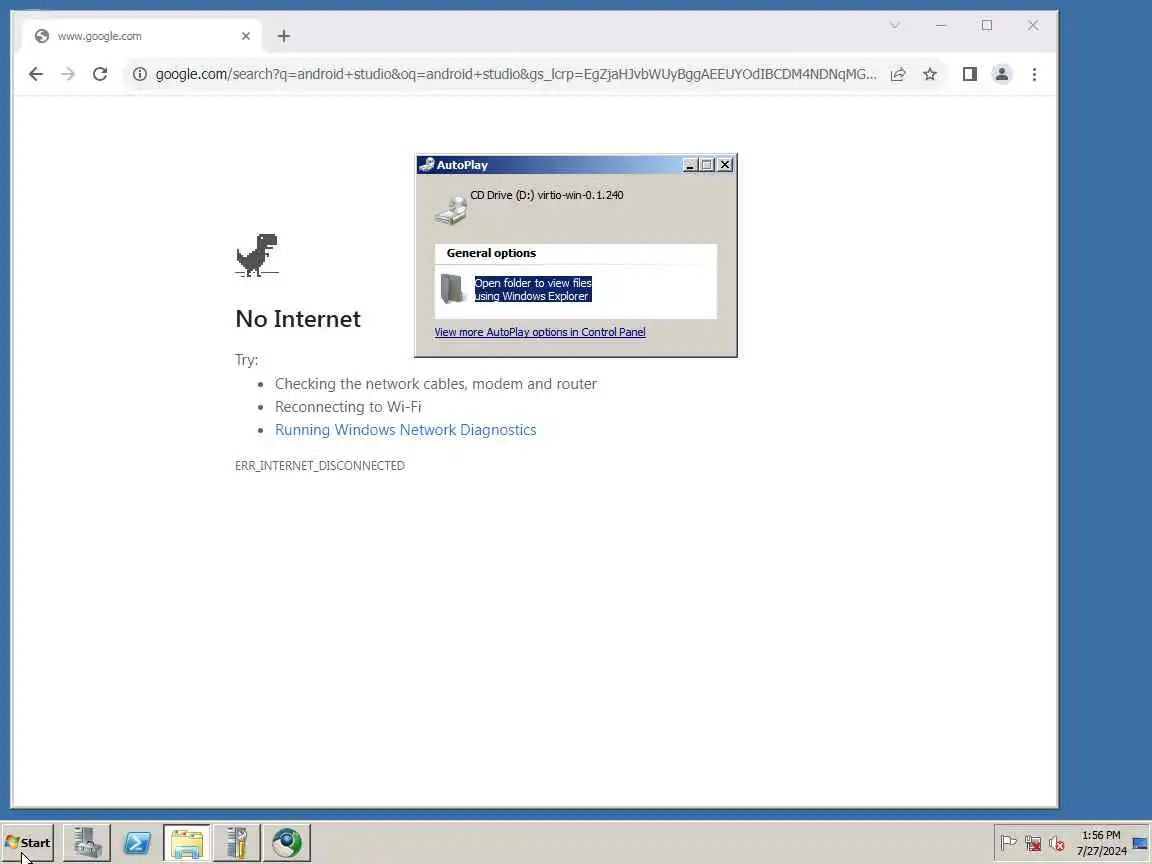
Task: Minimize the AutoPlay dialog
Action: [x=689, y=165]
